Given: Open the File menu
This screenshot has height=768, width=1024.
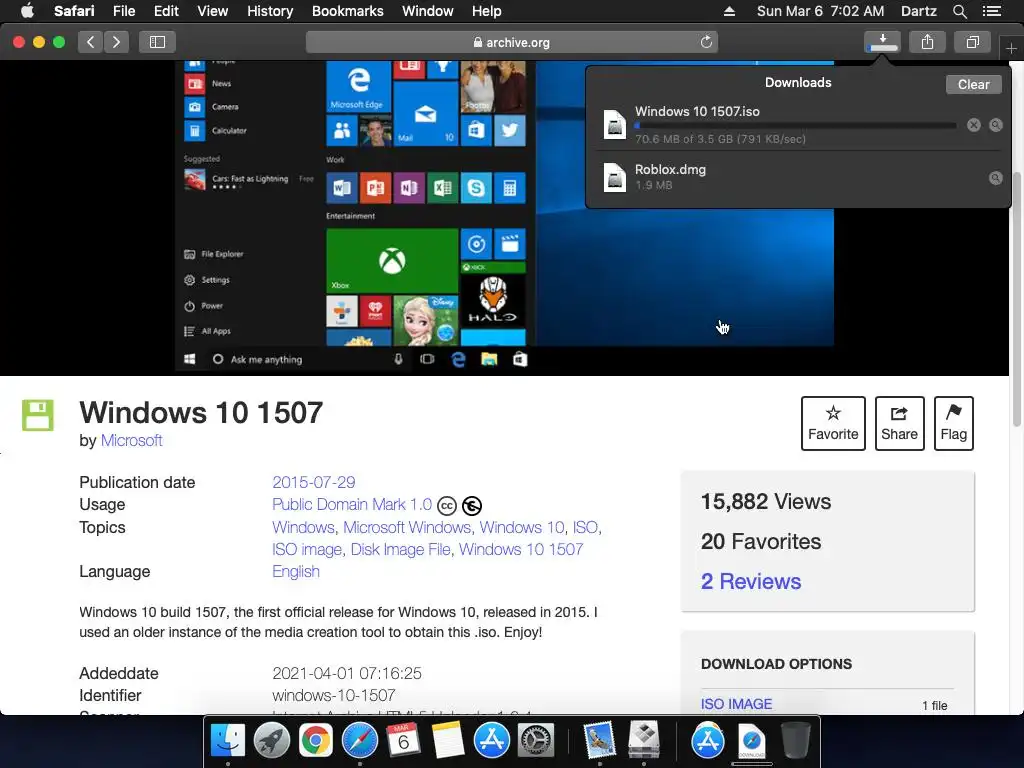Looking at the screenshot, I should tap(124, 11).
